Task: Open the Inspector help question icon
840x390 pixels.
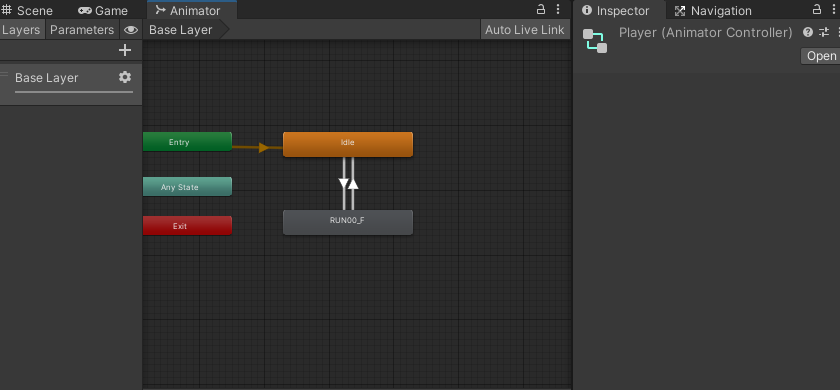Action: (x=808, y=32)
